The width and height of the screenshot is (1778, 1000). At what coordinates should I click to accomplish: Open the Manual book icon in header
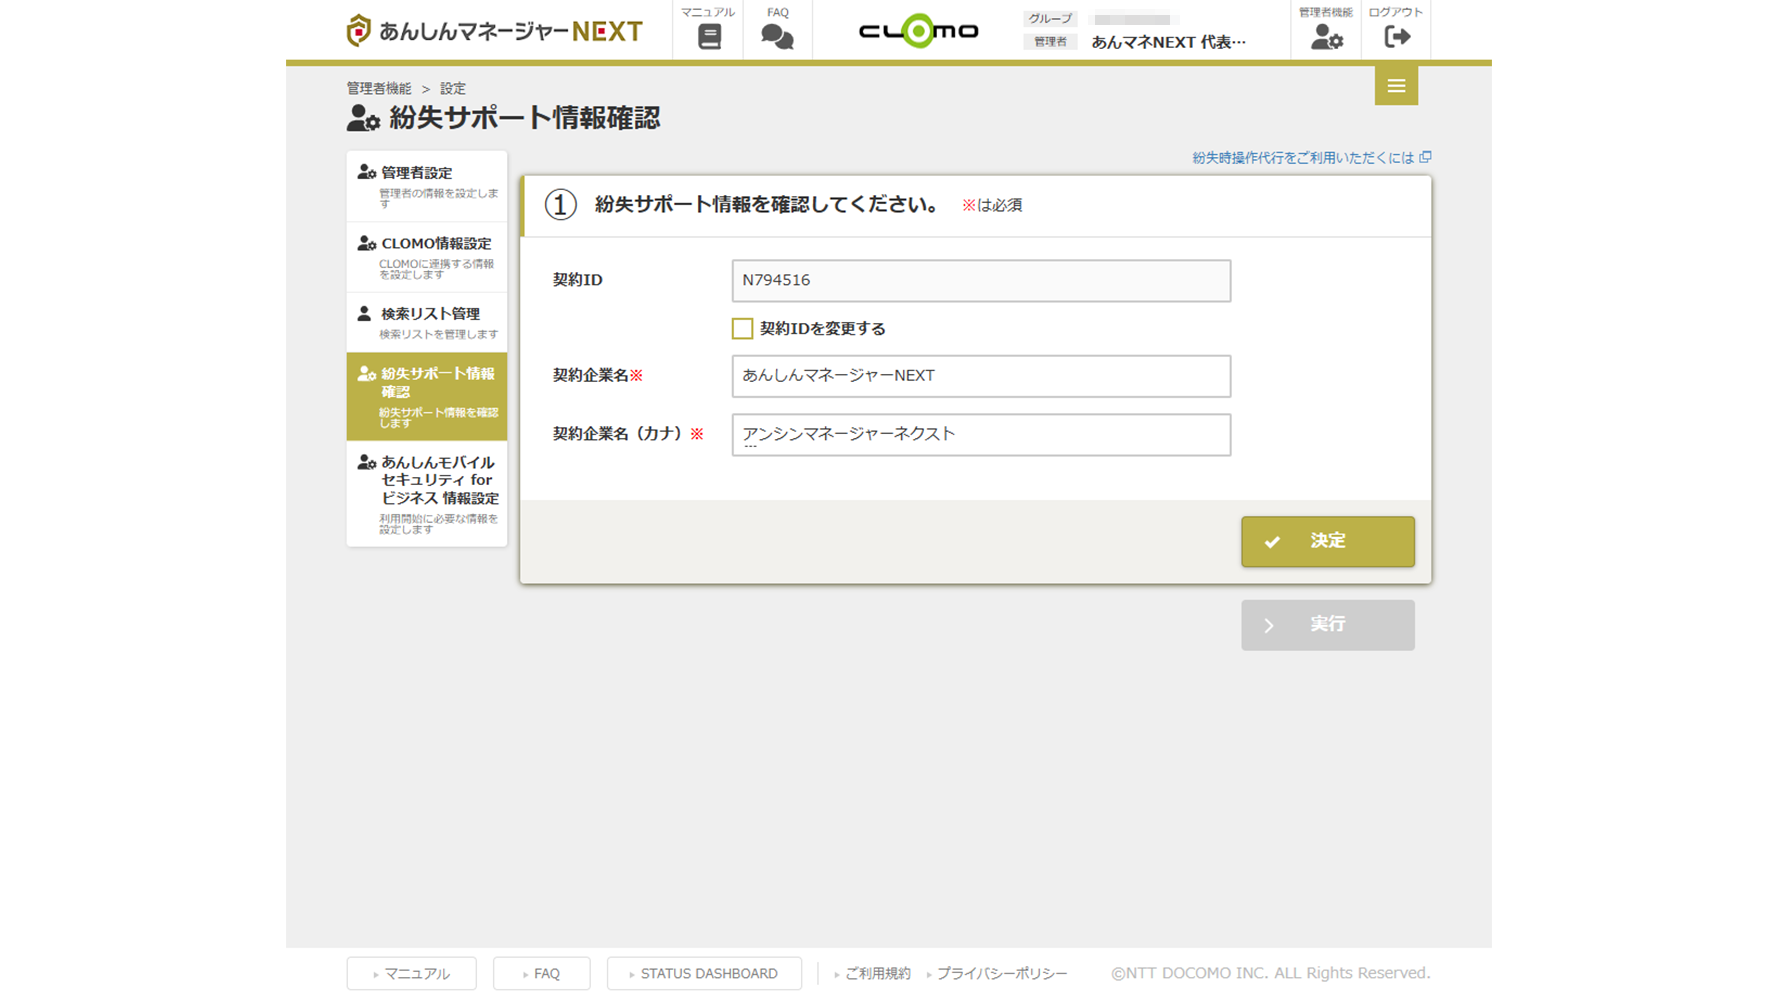pyautogui.click(x=708, y=36)
